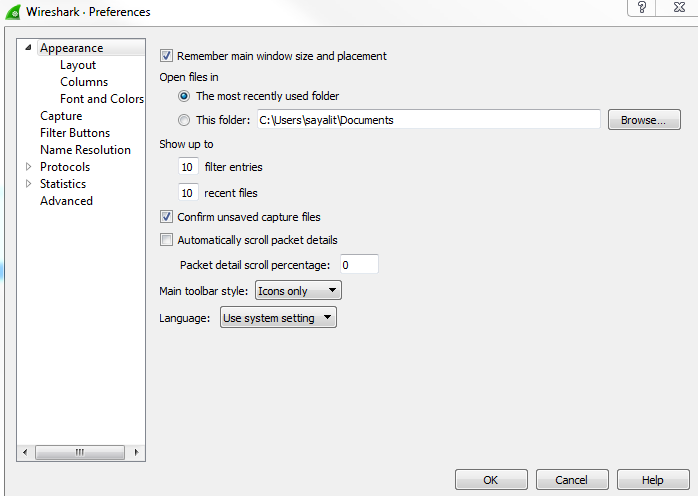Open the Advanced preferences section
Screen dimensions: 698x496
tap(66, 201)
